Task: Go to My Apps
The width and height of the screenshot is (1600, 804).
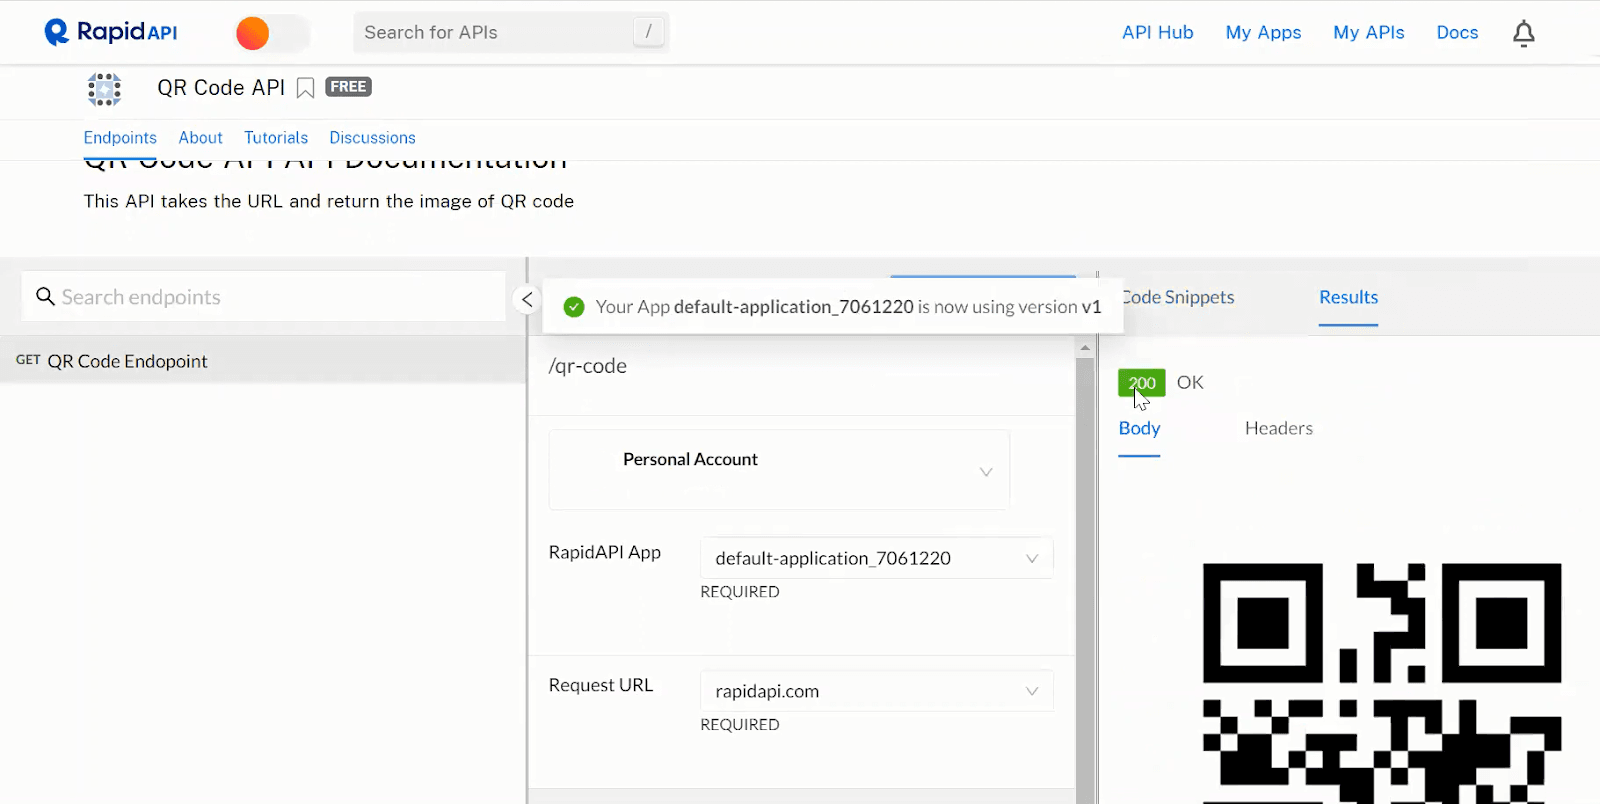Action: click(x=1263, y=32)
